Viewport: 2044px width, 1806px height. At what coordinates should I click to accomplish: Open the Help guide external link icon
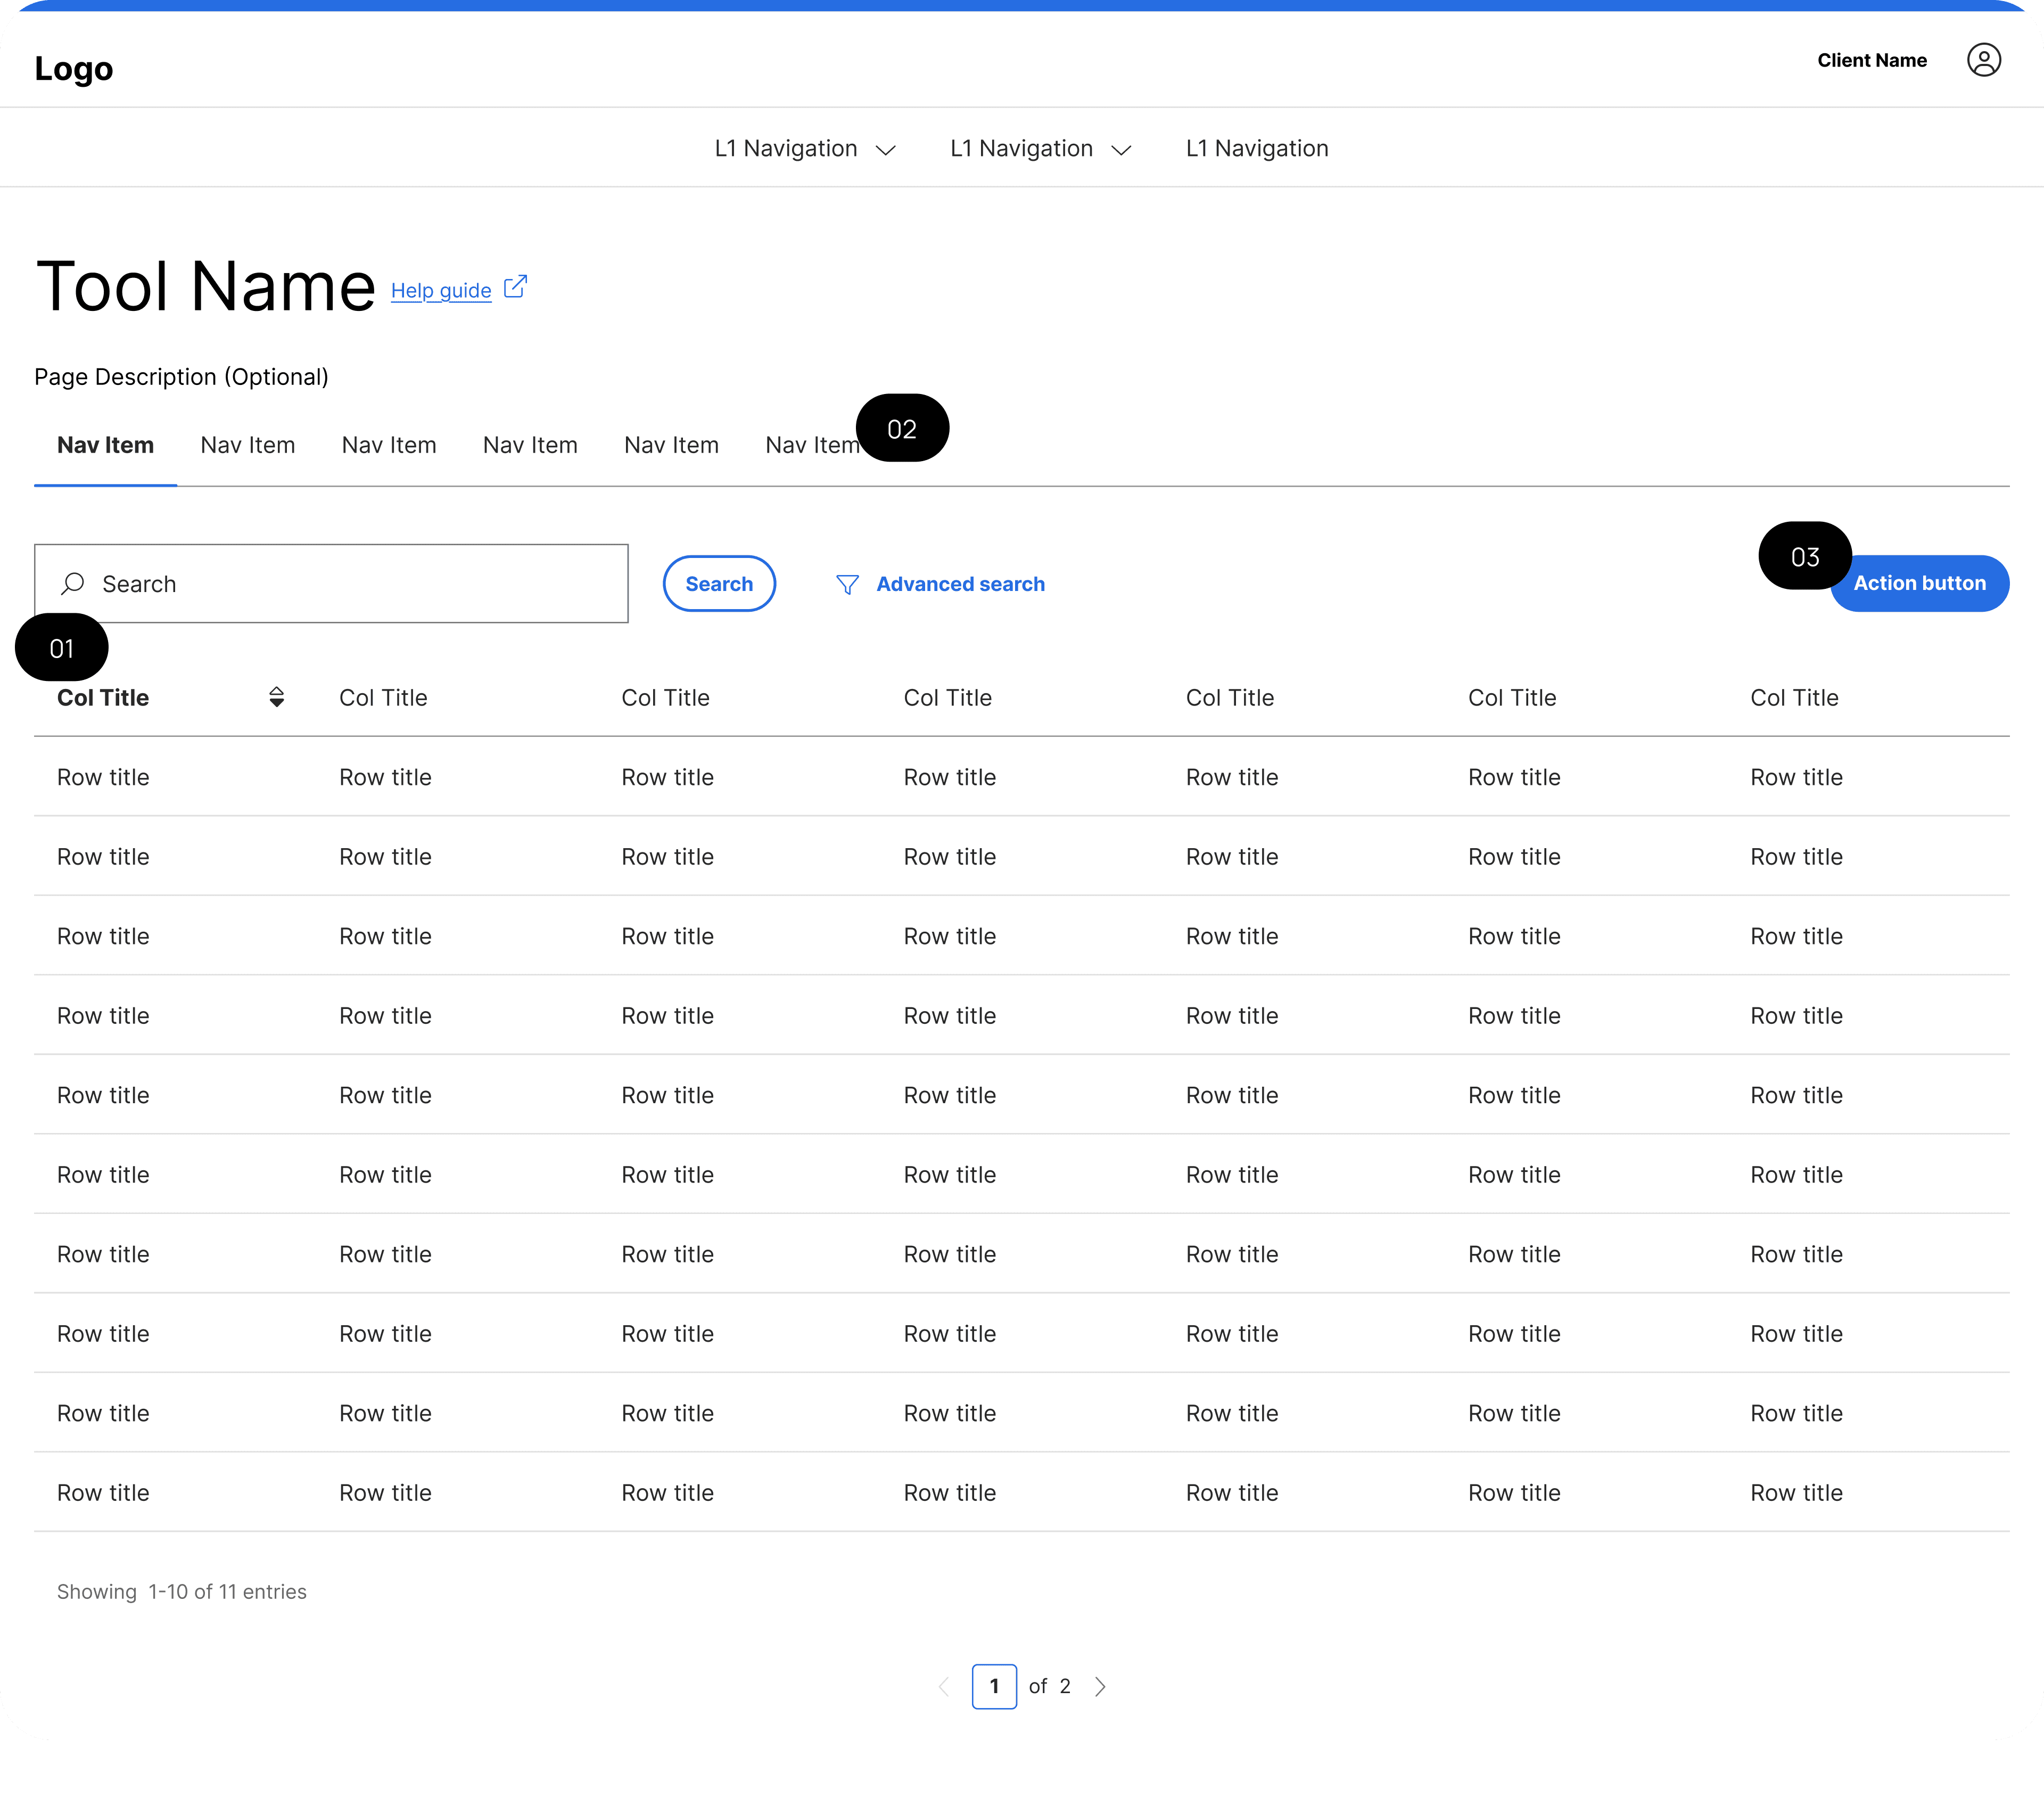coord(515,287)
